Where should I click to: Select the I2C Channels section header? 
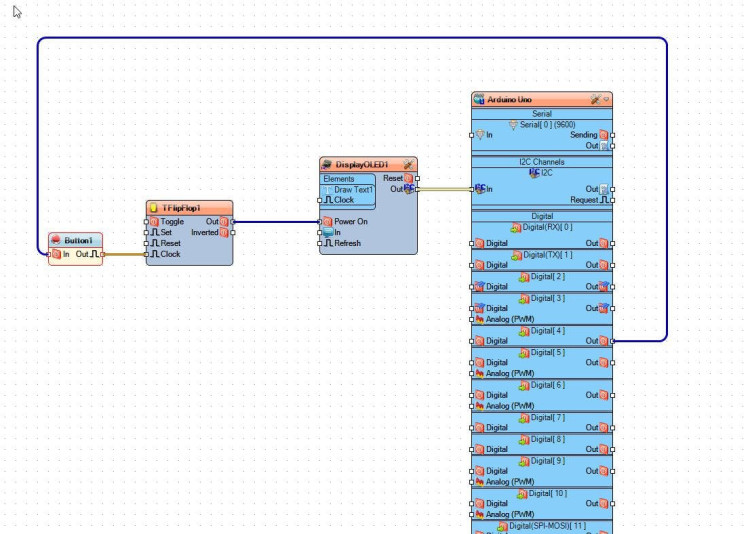[x=542, y=162]
